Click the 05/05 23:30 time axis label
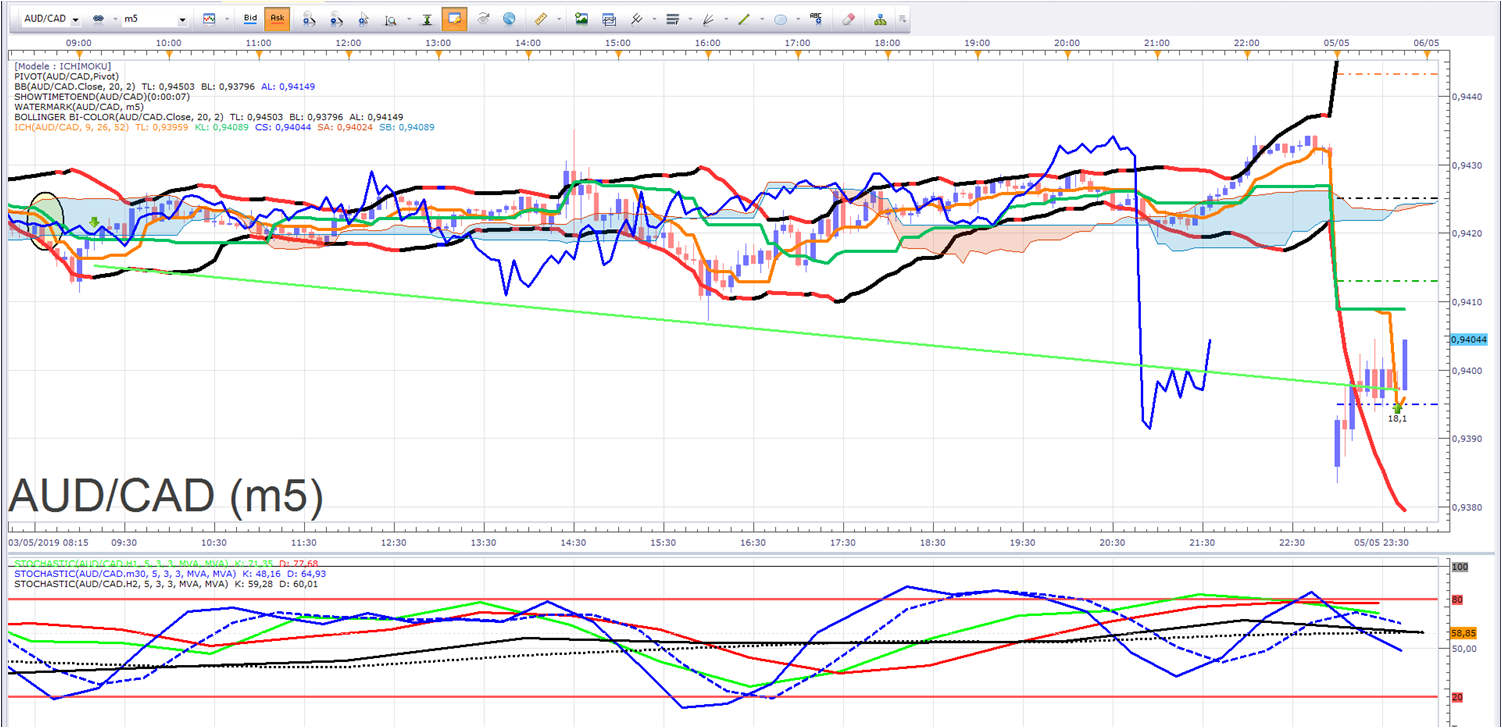1502x728 pixels. click(x=1382, y=542)
